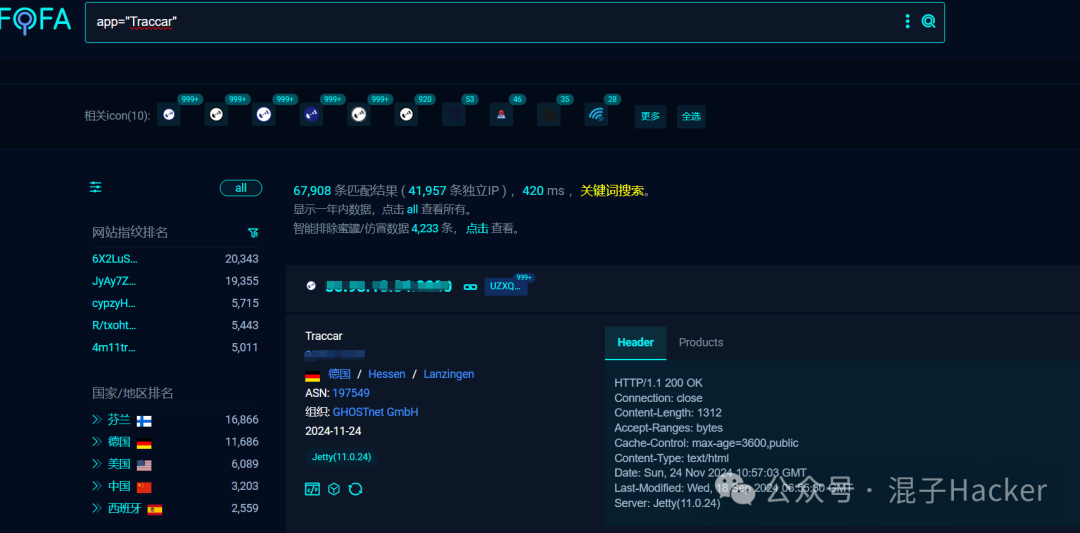This screenshot has width=1080, height=533.
Task: Click the 芬兰 country name
Action: (x=118, y=420)
